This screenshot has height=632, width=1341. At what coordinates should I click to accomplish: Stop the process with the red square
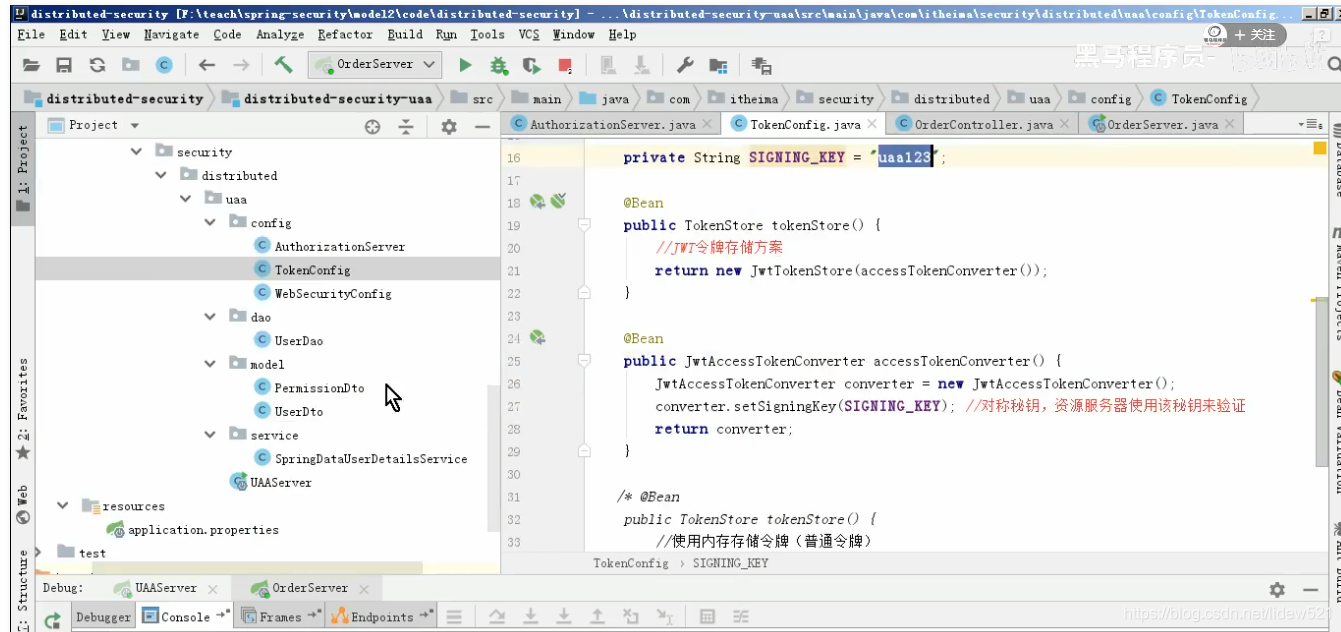point(565,66)
